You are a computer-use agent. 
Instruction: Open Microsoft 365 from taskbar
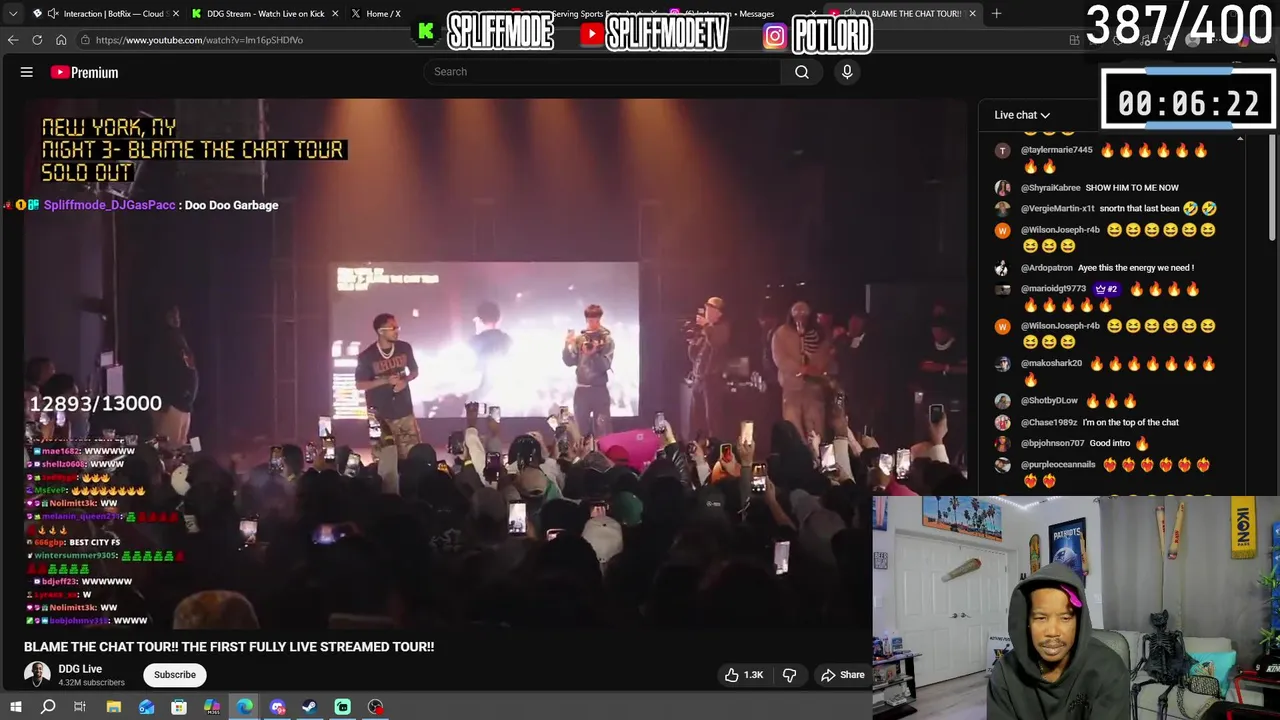[212, 707]
